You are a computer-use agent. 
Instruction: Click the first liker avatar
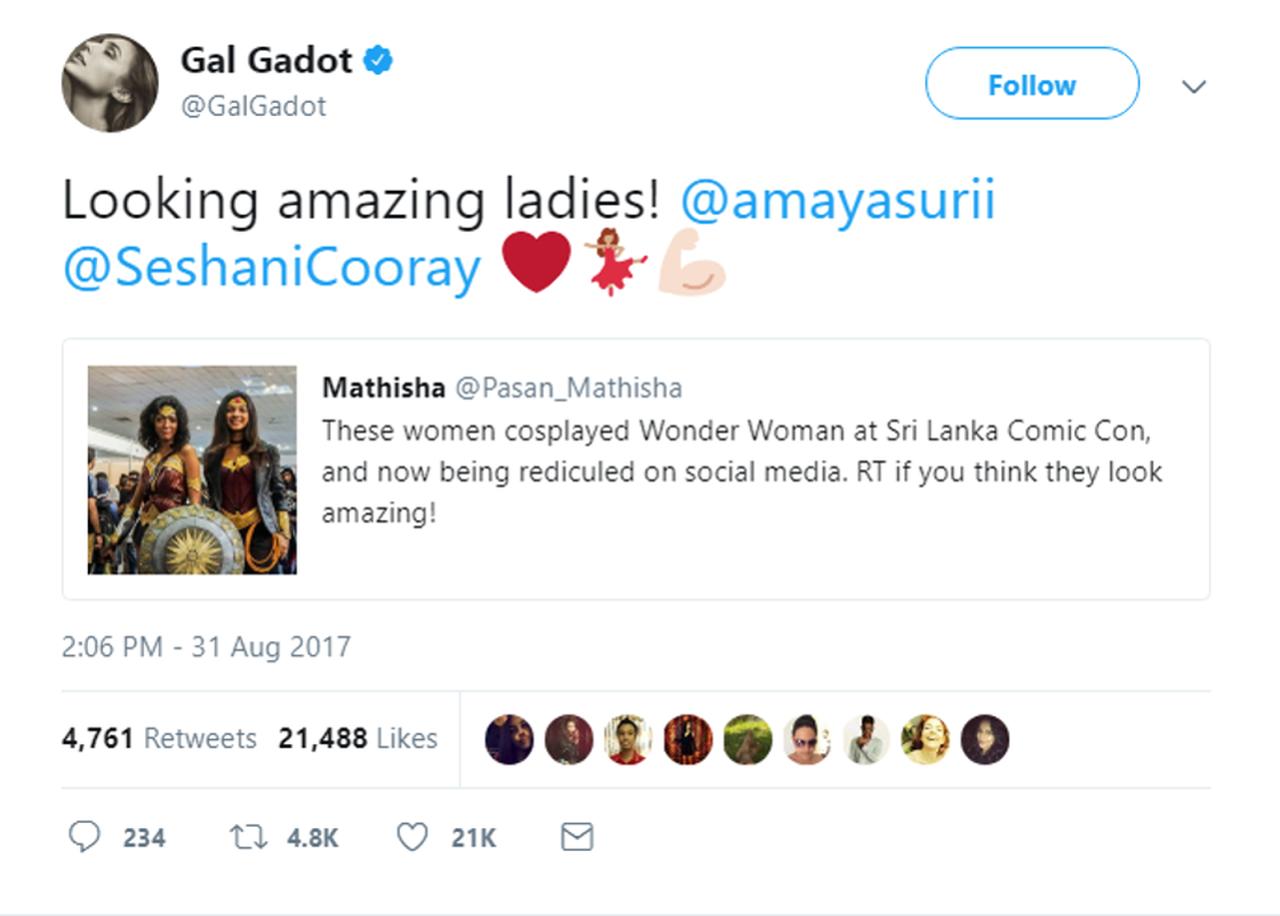[x=509, y=740]
